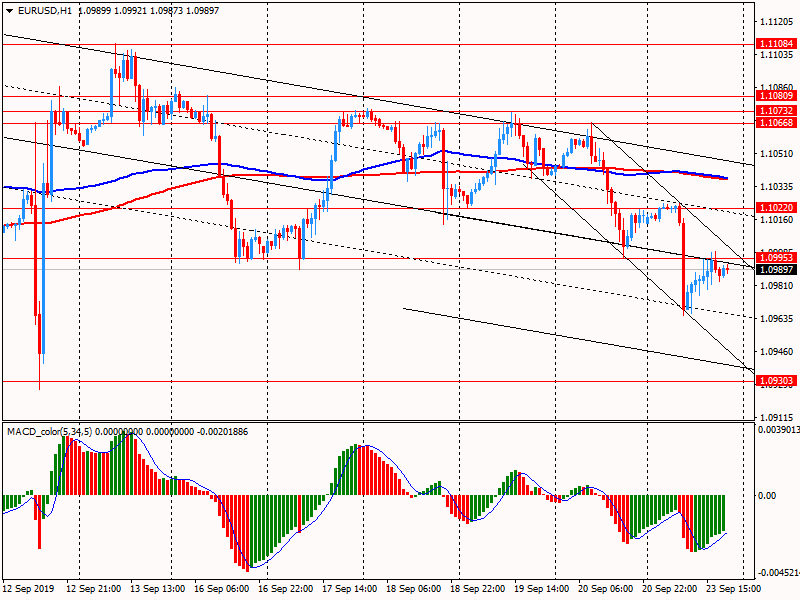Screen dimensions: 800x600
Task: Click the 18 Sep 06:00 time axis label
Action: click(414, 589)
